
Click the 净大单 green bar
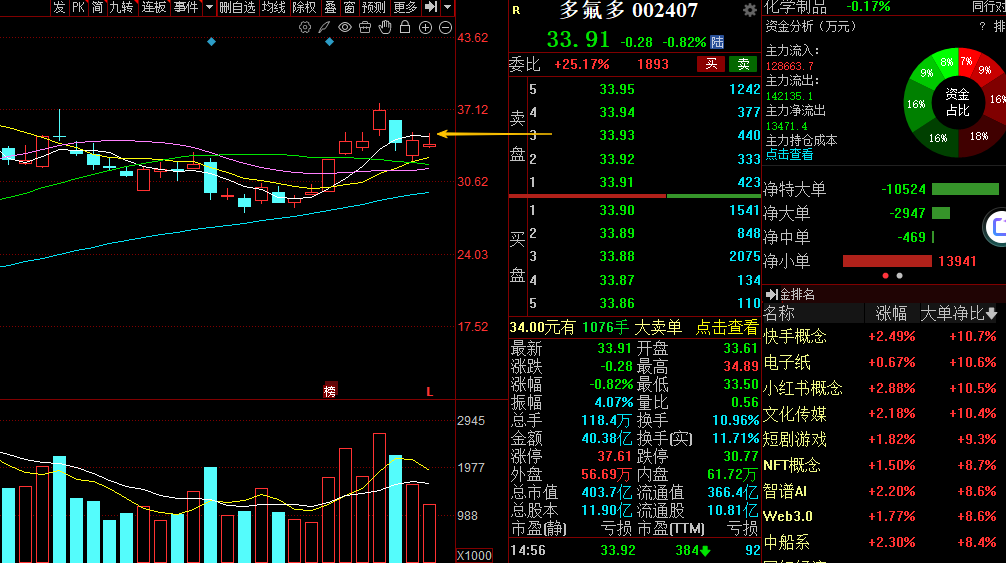941,213
